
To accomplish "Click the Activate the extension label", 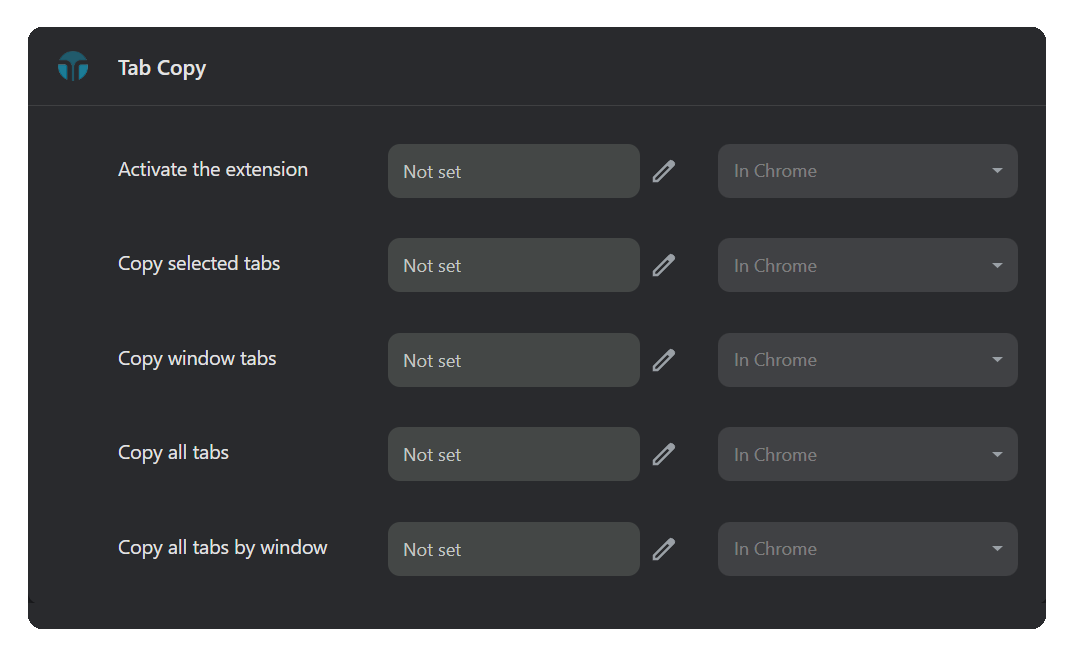I will (x=213, y=170).
